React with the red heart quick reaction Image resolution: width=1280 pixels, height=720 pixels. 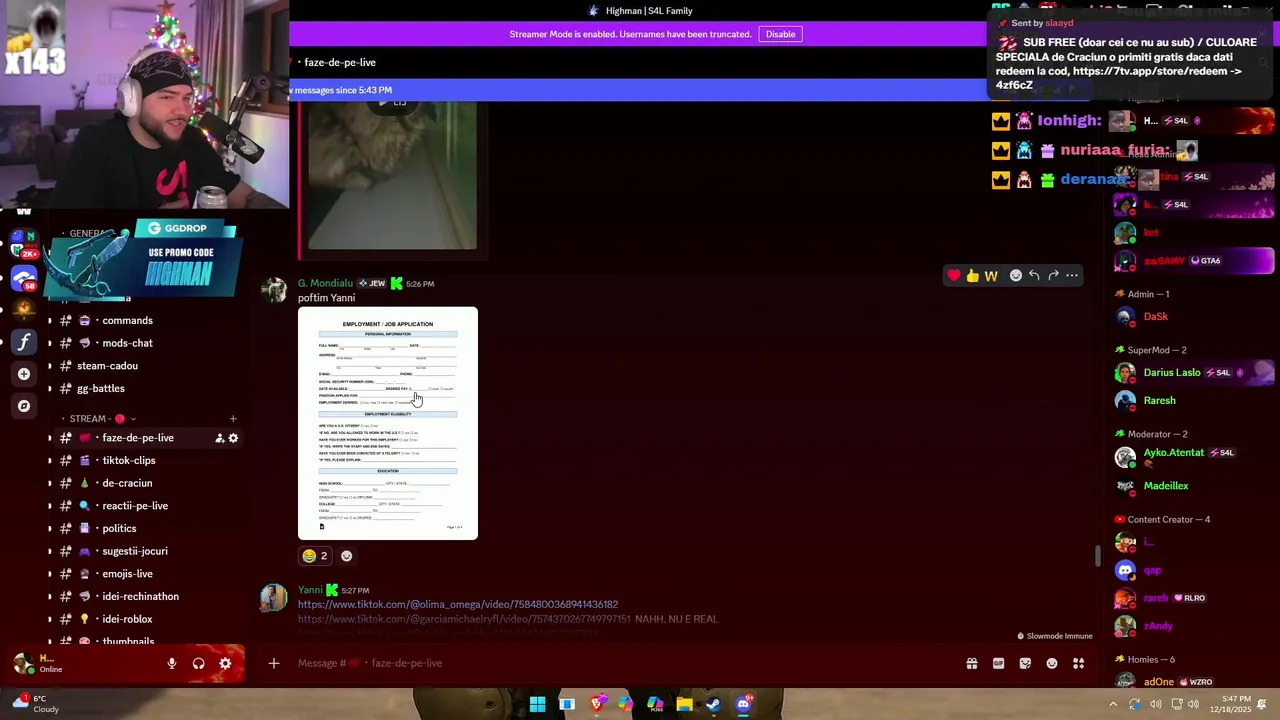tap(954, 276)
